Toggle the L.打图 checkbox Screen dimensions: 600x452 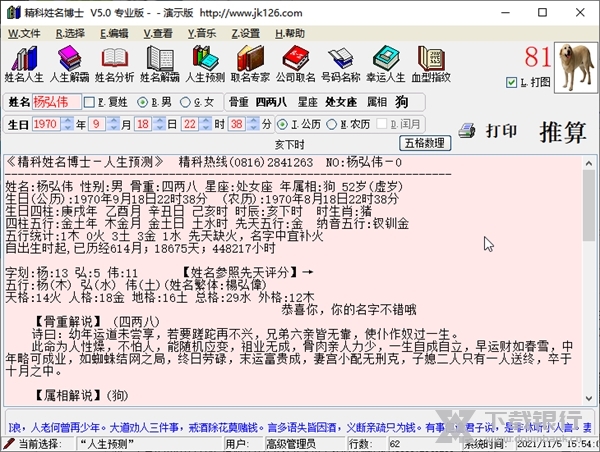[x=511, y=82]
